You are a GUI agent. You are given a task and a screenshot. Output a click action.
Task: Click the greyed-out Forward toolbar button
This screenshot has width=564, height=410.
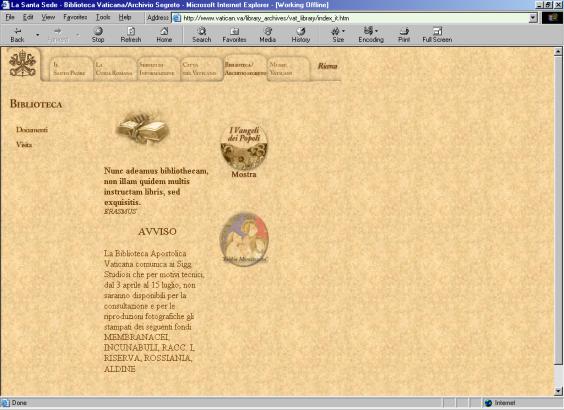click(x=58, y=35)
